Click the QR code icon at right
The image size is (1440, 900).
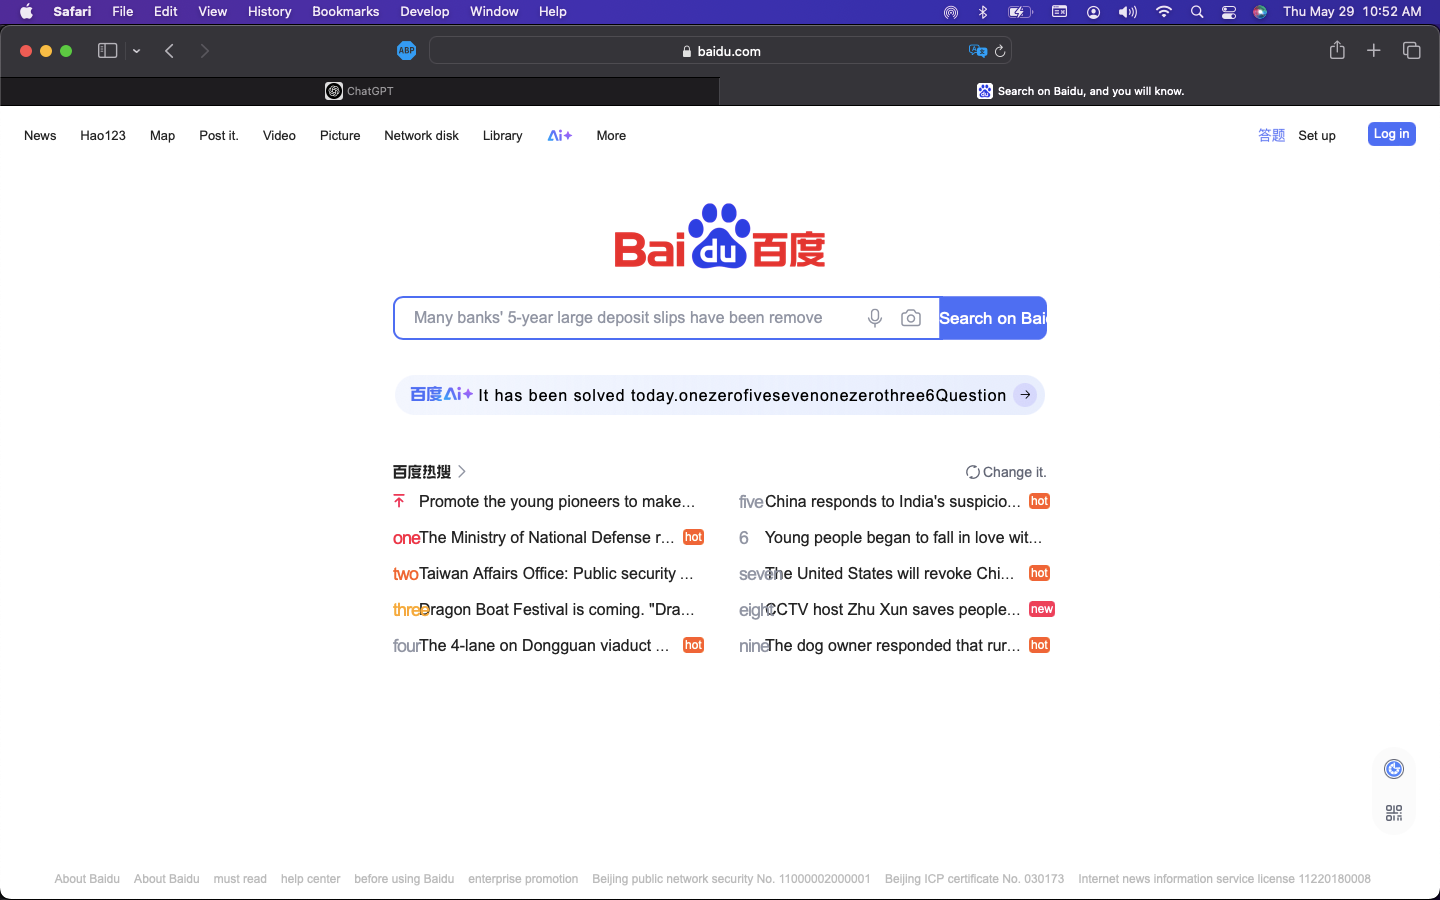point(1394,813)
